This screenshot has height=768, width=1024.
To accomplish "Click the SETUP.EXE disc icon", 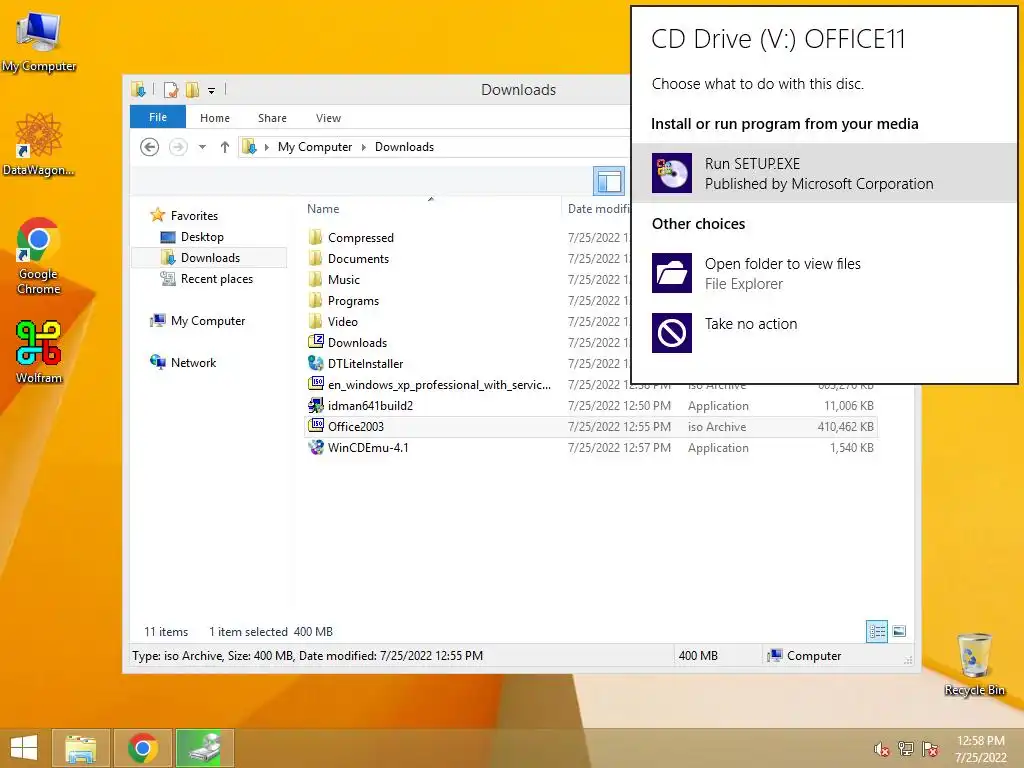I will (671, 173).
